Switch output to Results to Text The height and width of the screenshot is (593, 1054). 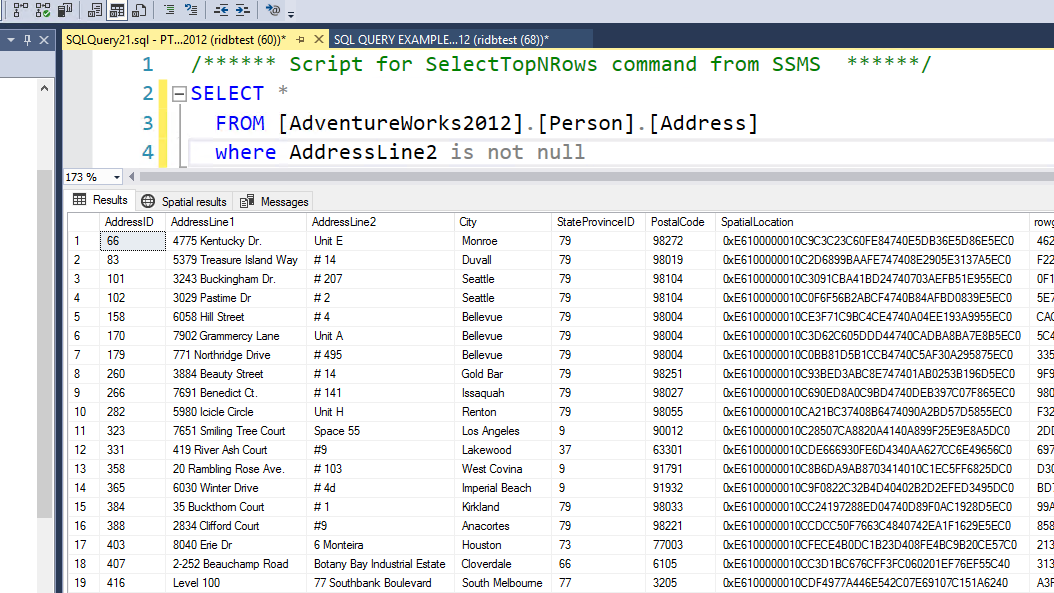click(95, 9)
